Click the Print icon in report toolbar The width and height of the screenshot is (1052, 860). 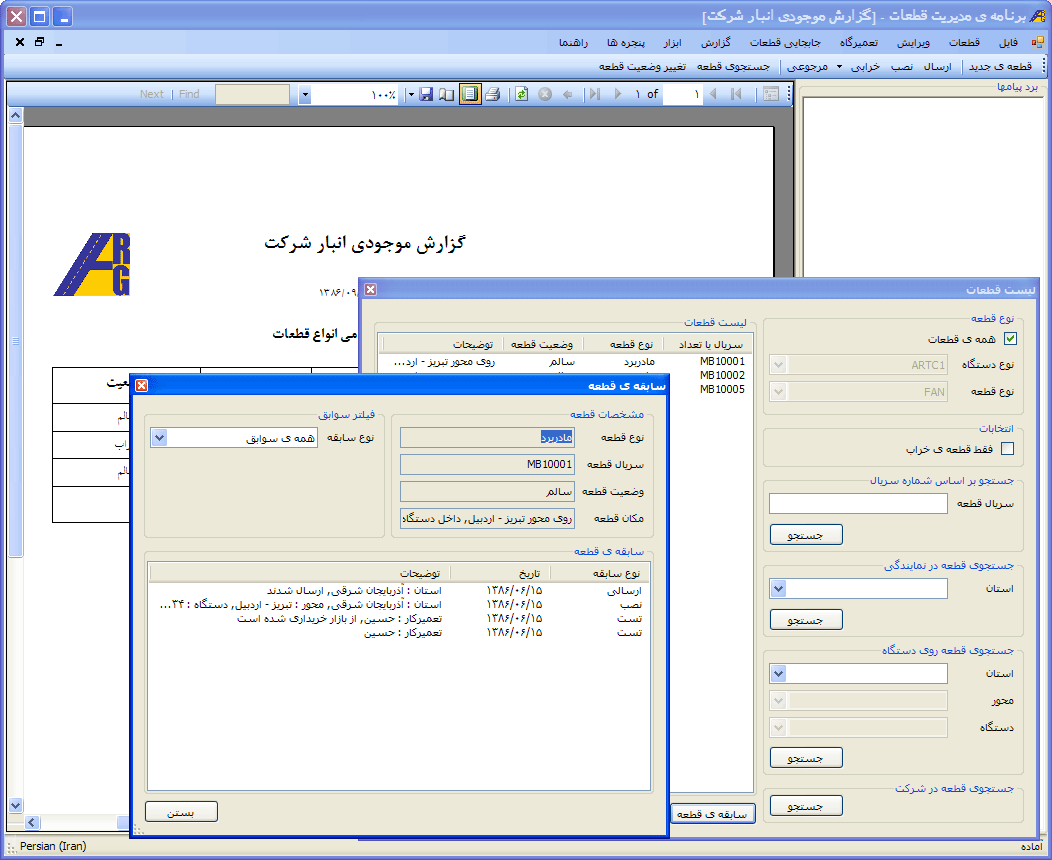point(492,95)
